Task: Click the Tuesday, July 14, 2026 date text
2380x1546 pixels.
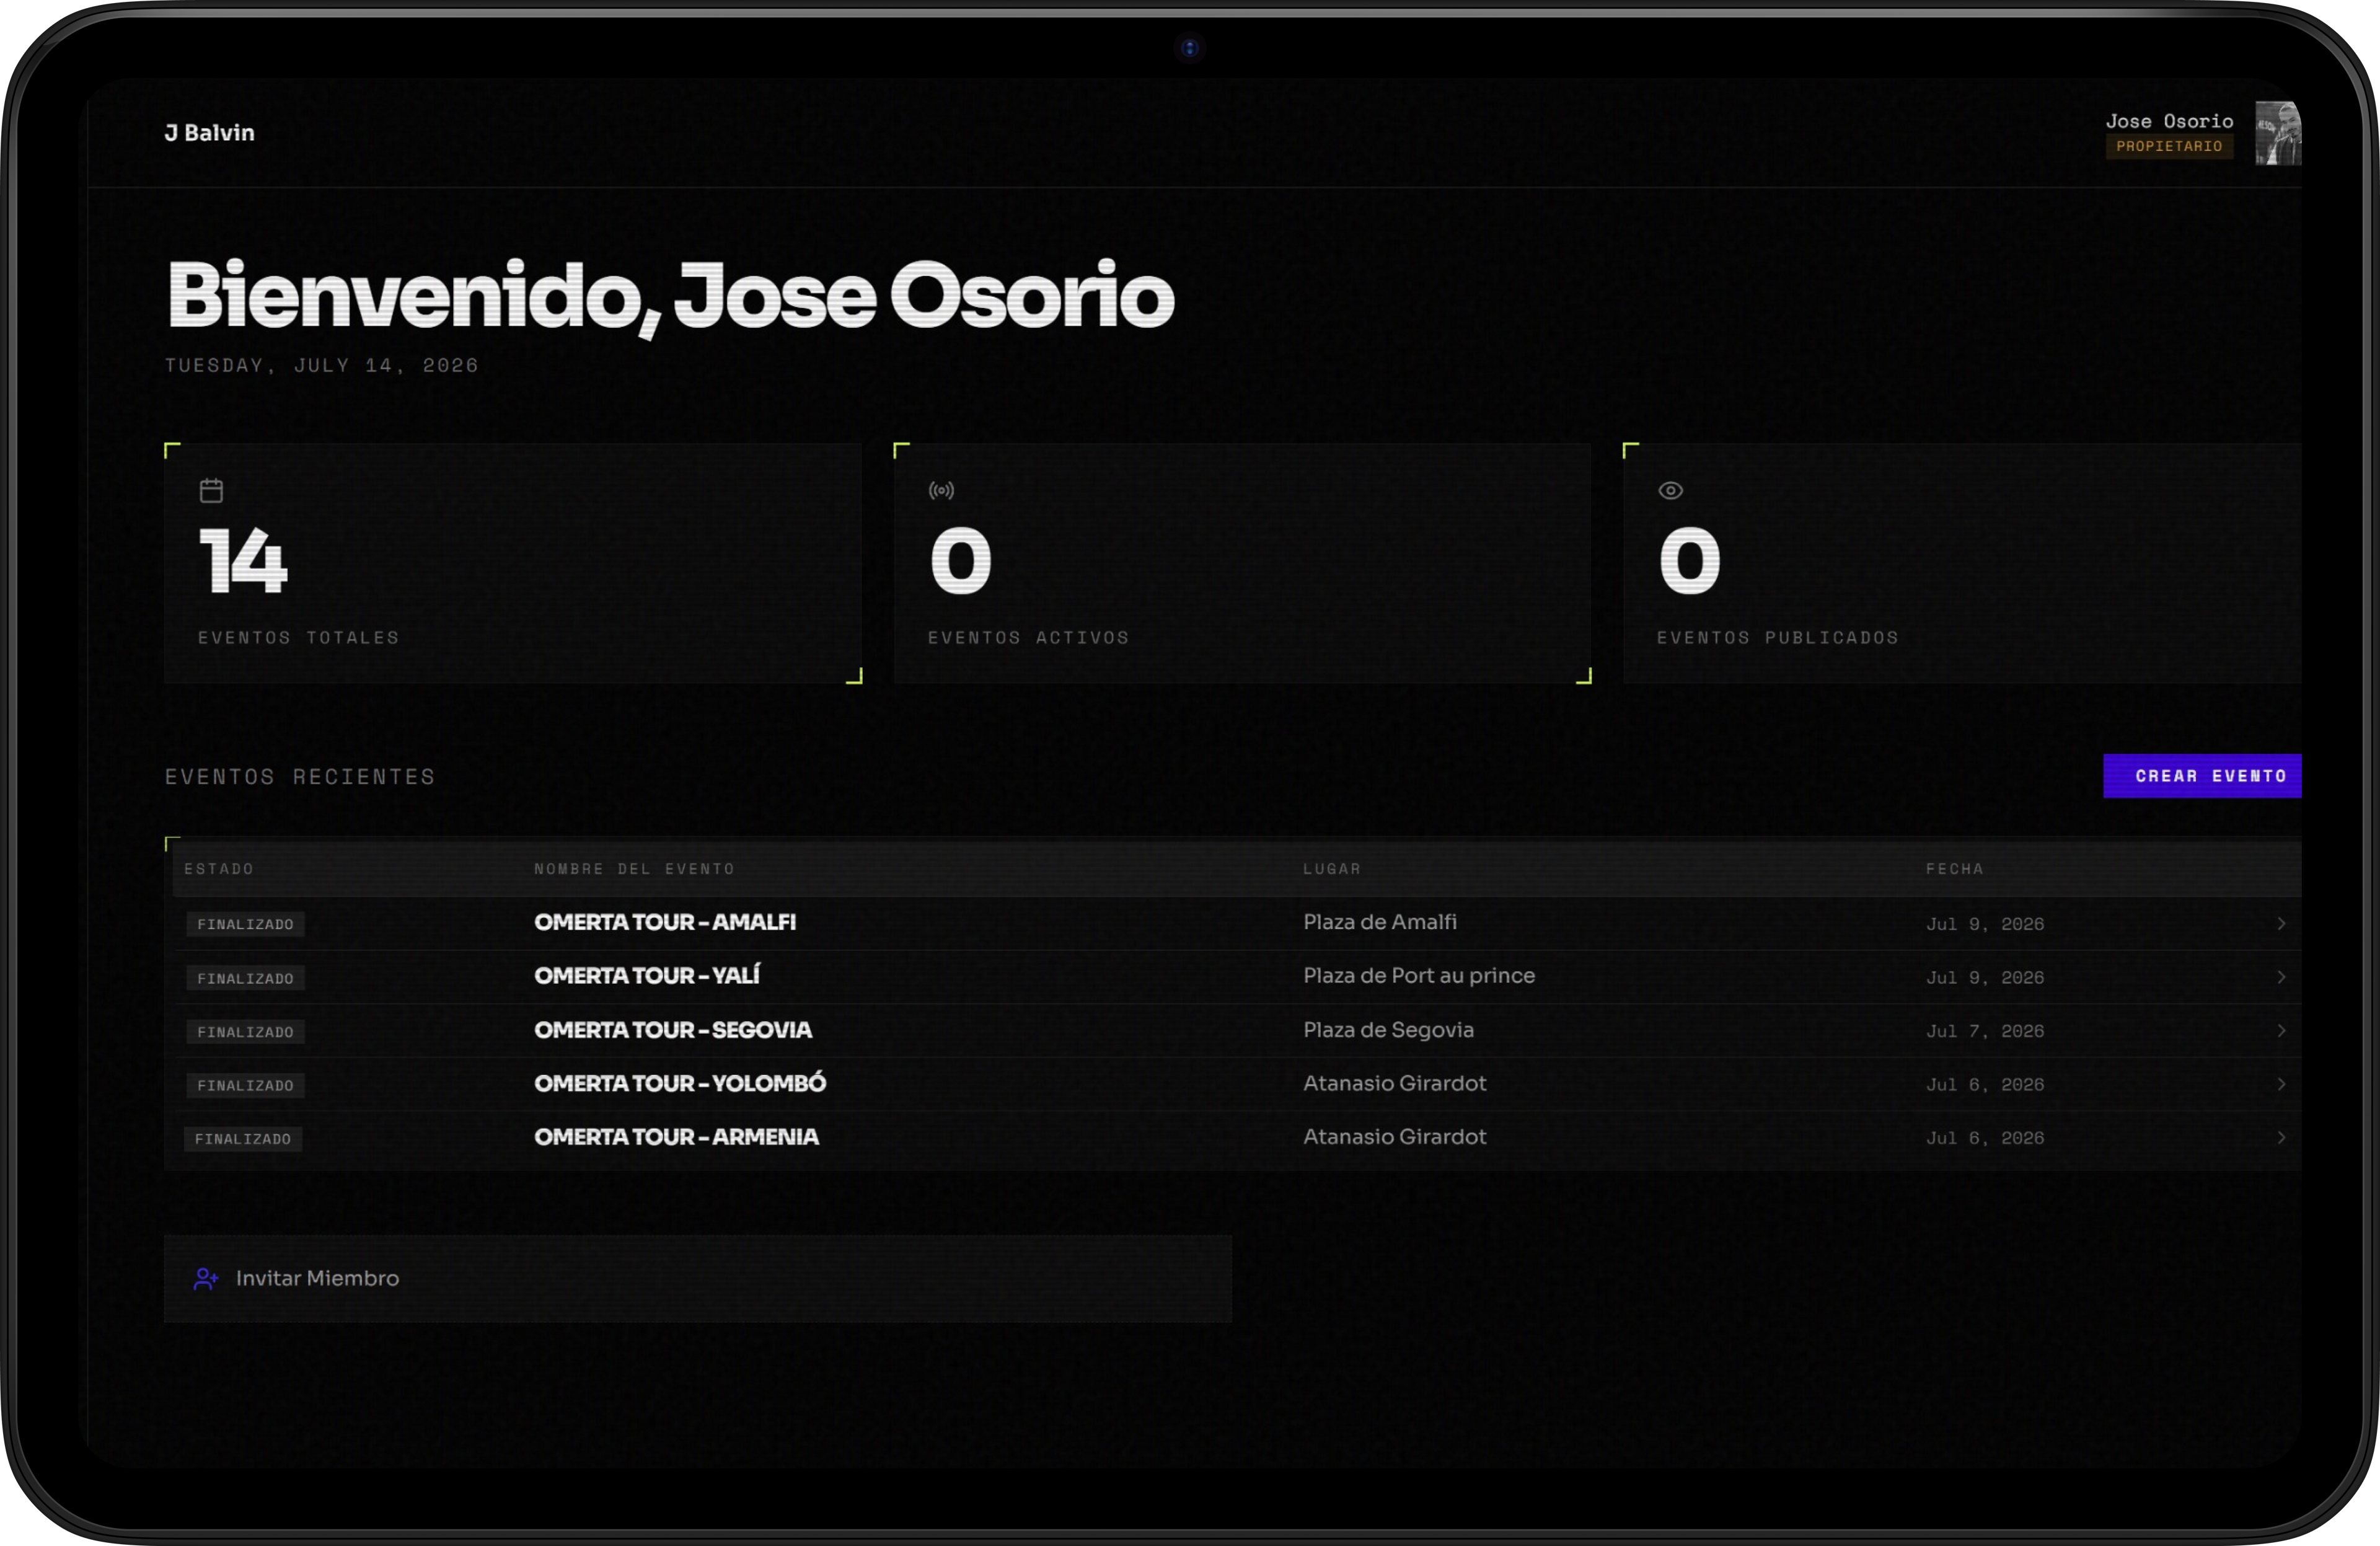Action: point(321,366)
